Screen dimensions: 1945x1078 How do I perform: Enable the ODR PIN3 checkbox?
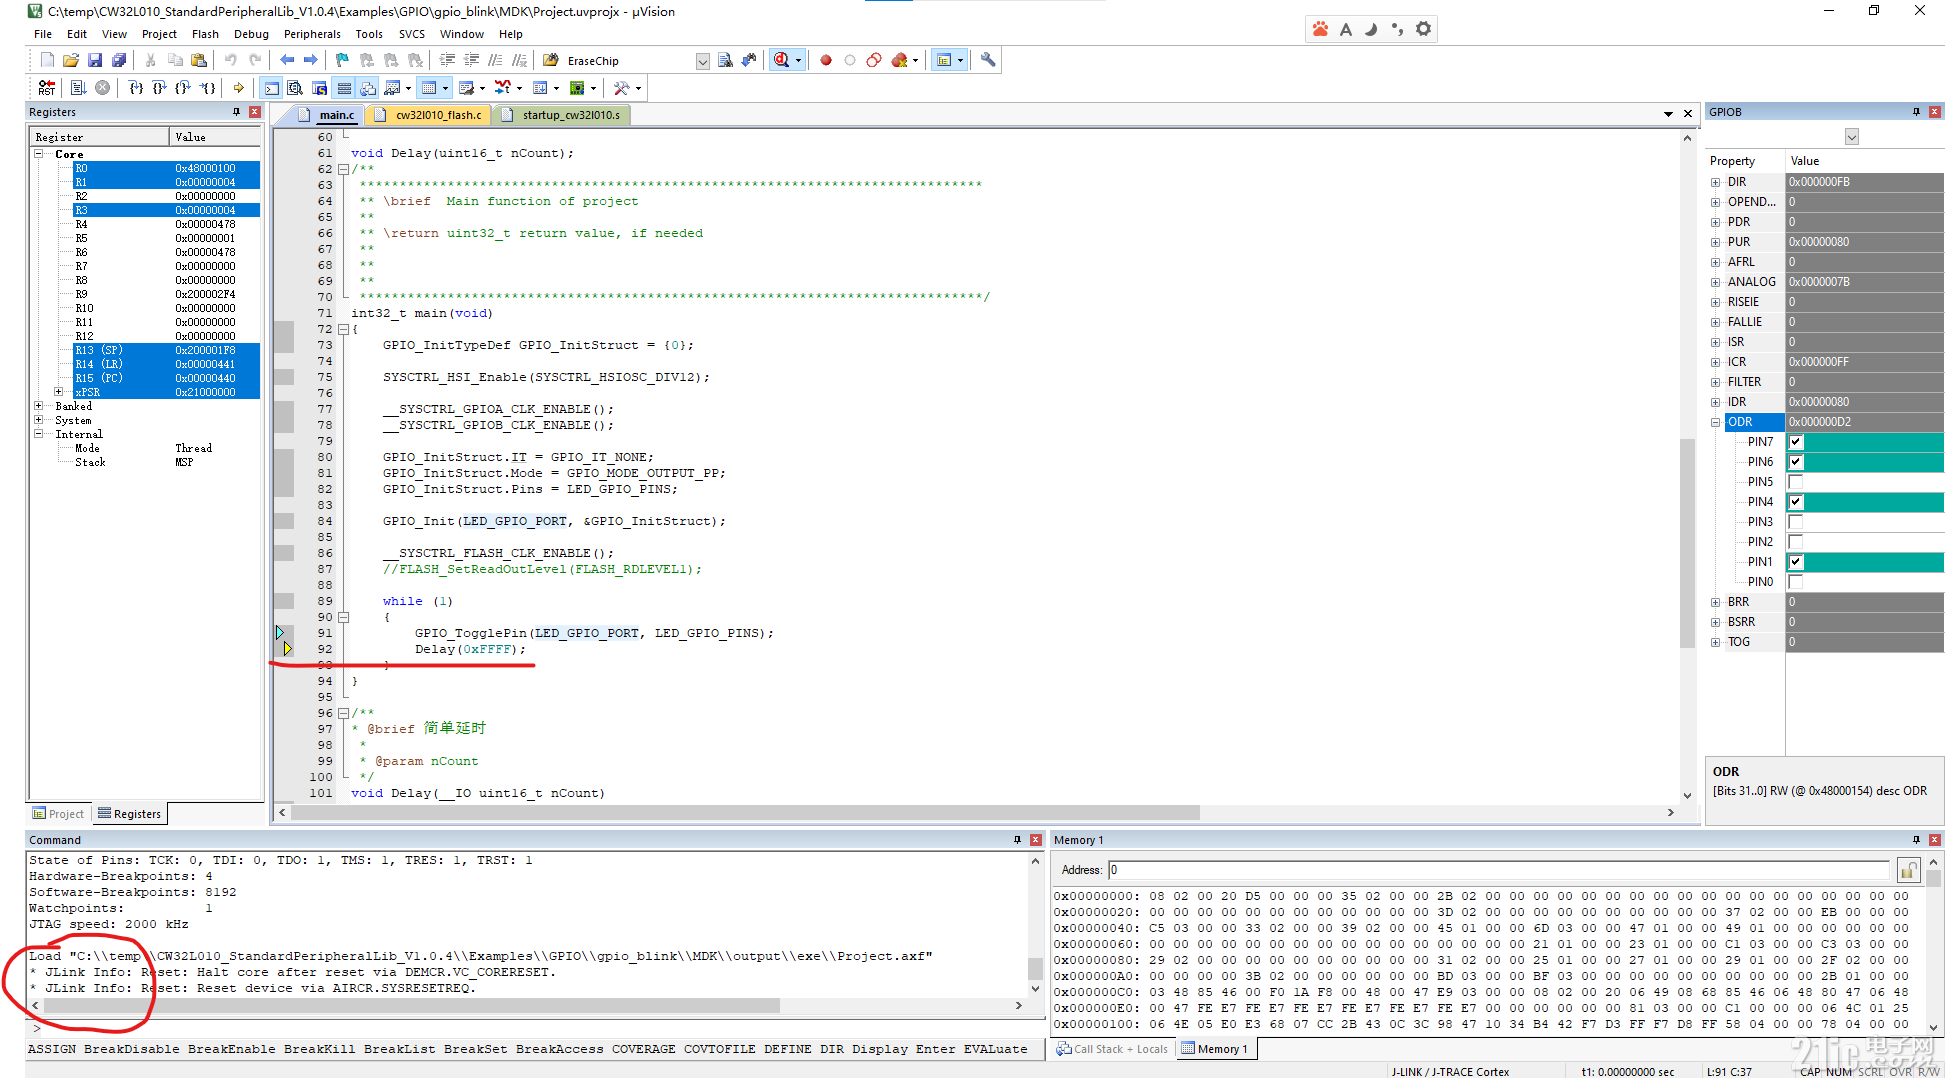[1796, 522]
